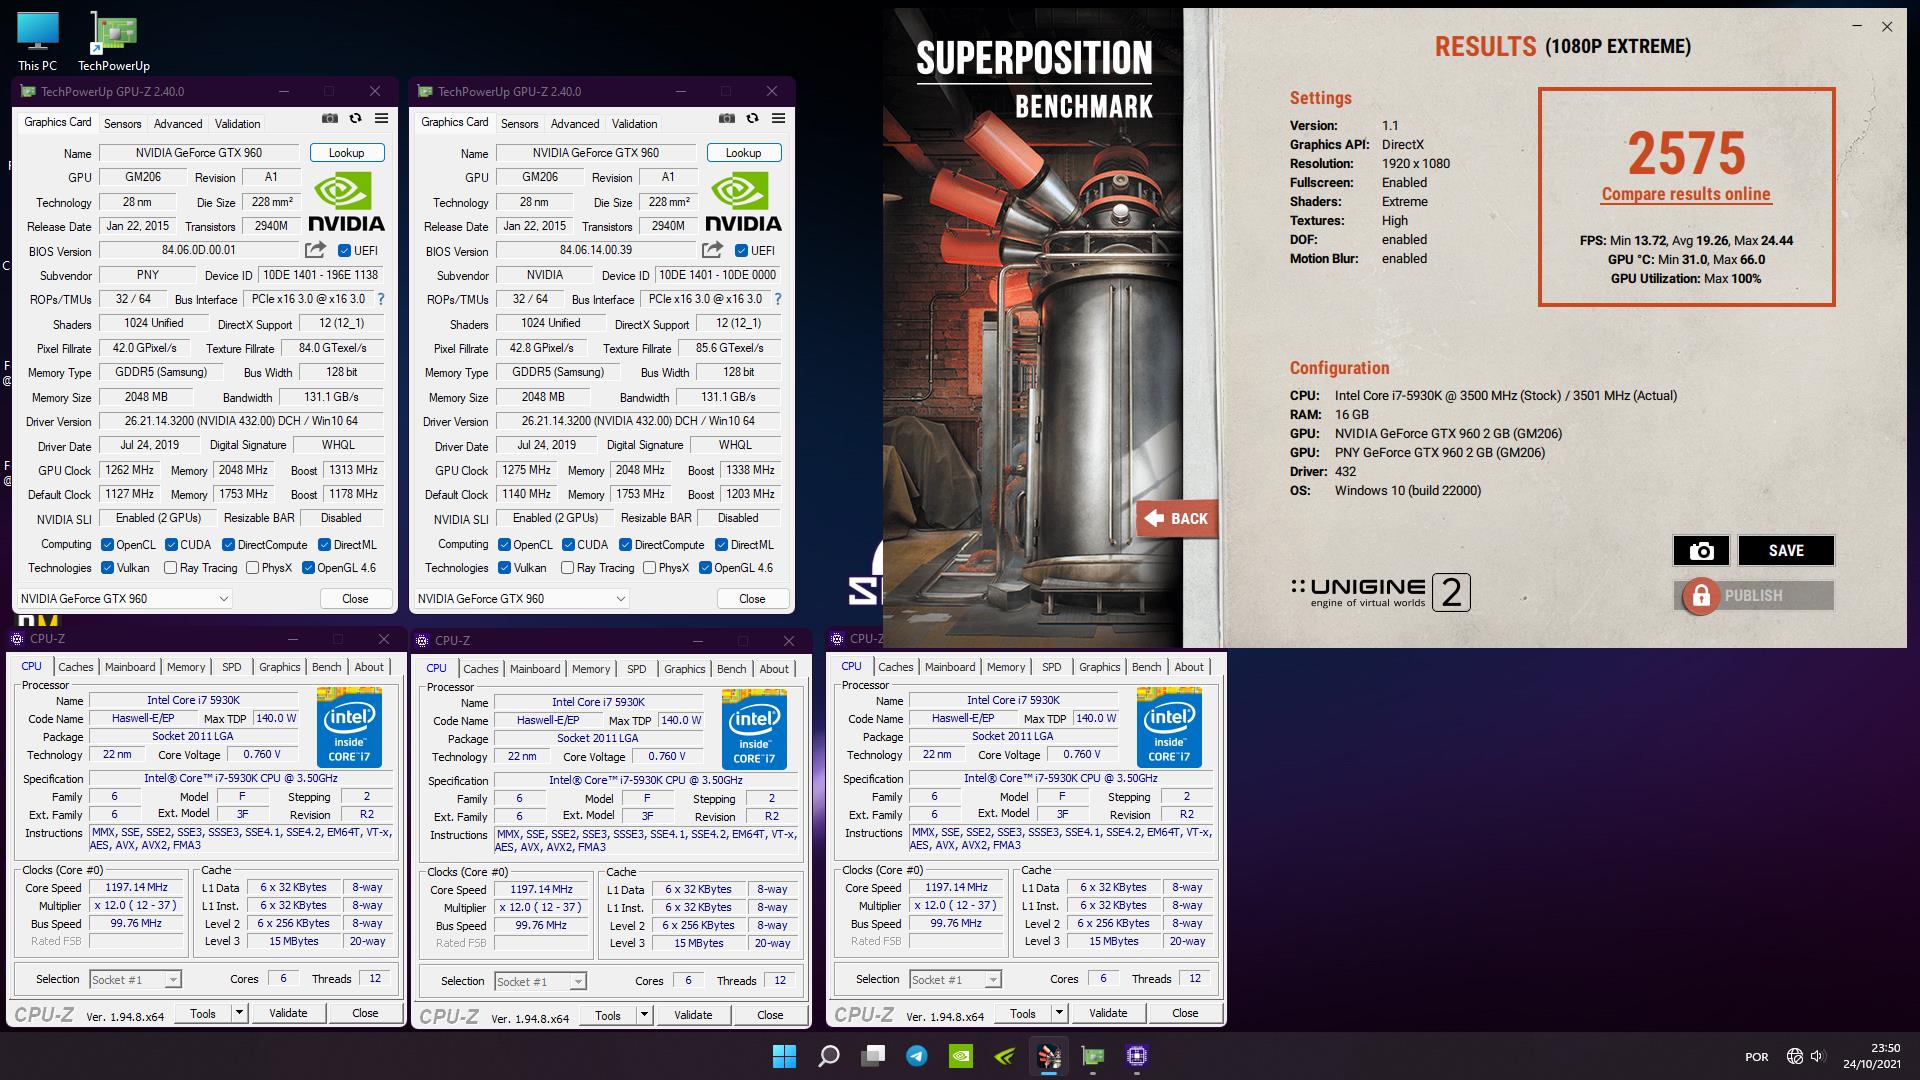
Task: Switch to Superposition taskbar icon
Action: click(1049, 1056)
